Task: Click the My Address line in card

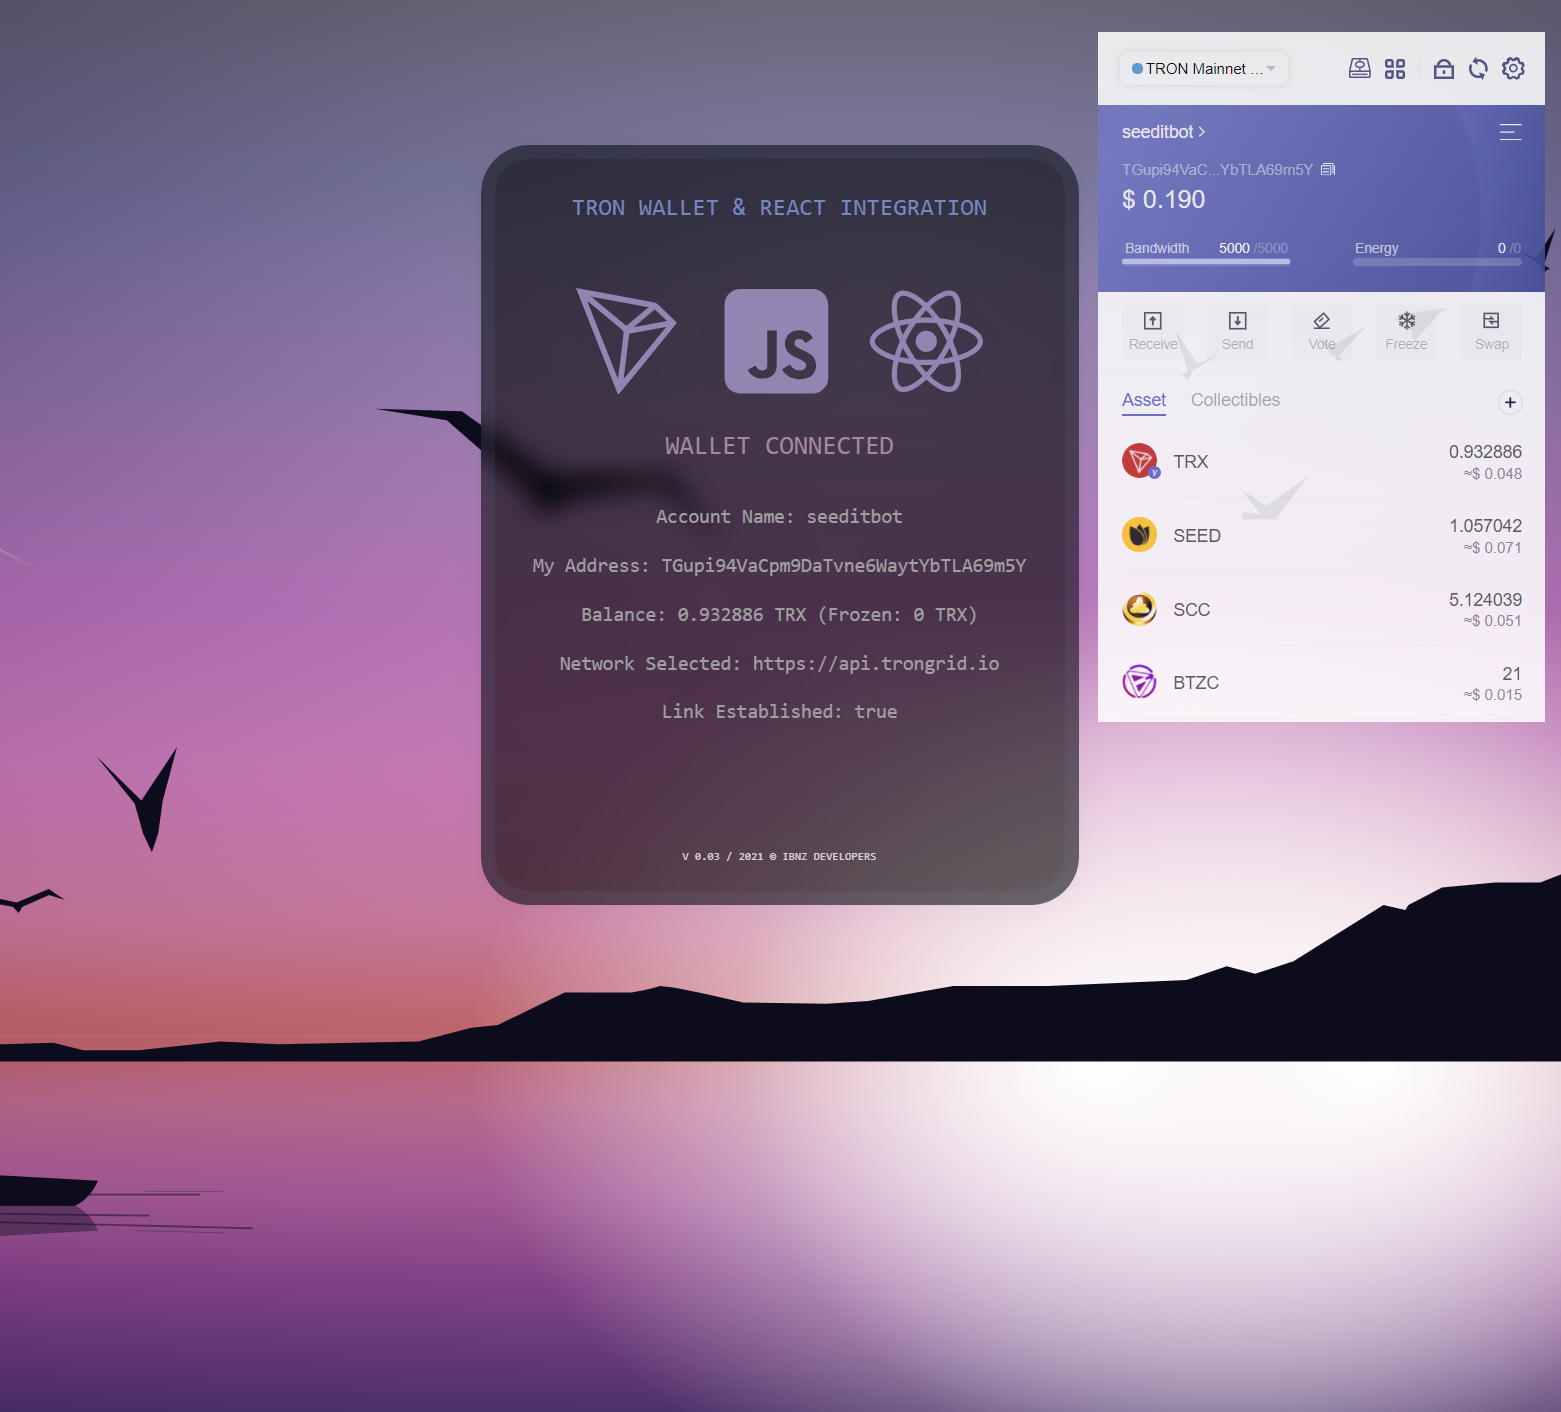Action: (779, 566)
